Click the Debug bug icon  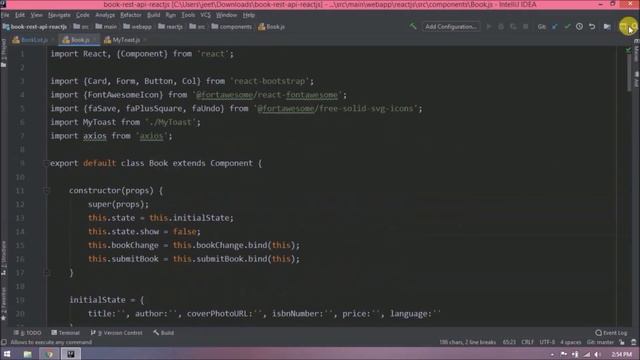coord(501,27)
